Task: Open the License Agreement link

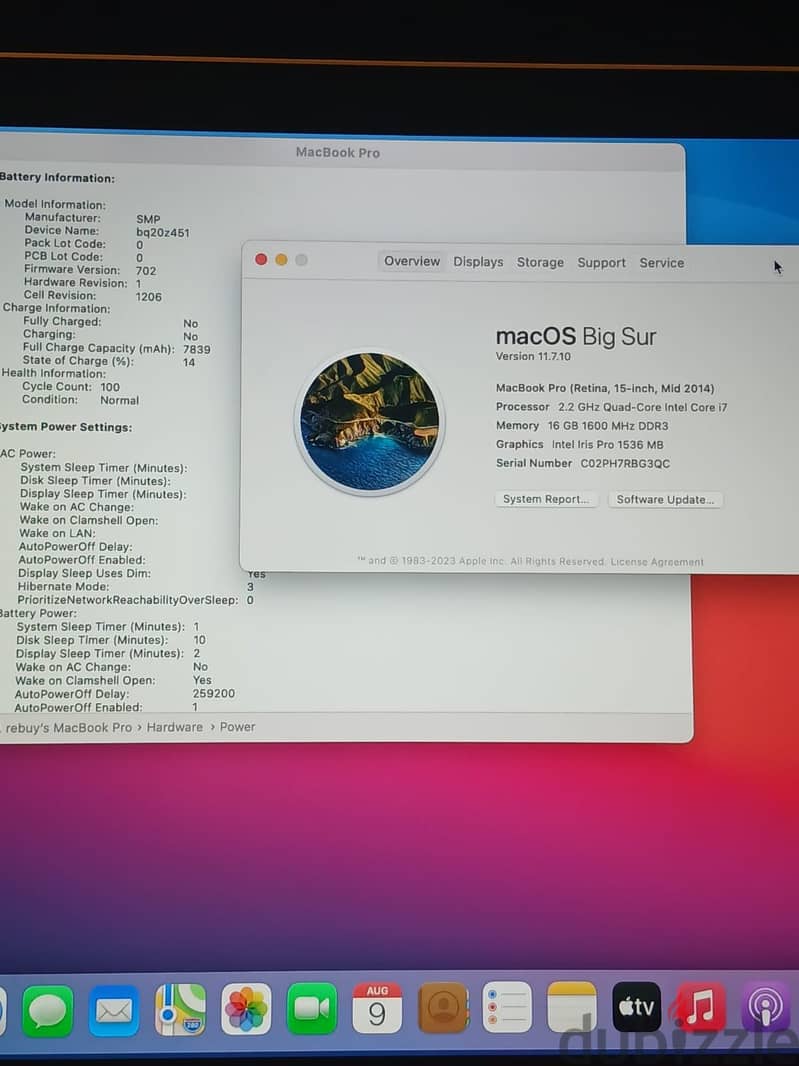Action: (x=657, y=562)
